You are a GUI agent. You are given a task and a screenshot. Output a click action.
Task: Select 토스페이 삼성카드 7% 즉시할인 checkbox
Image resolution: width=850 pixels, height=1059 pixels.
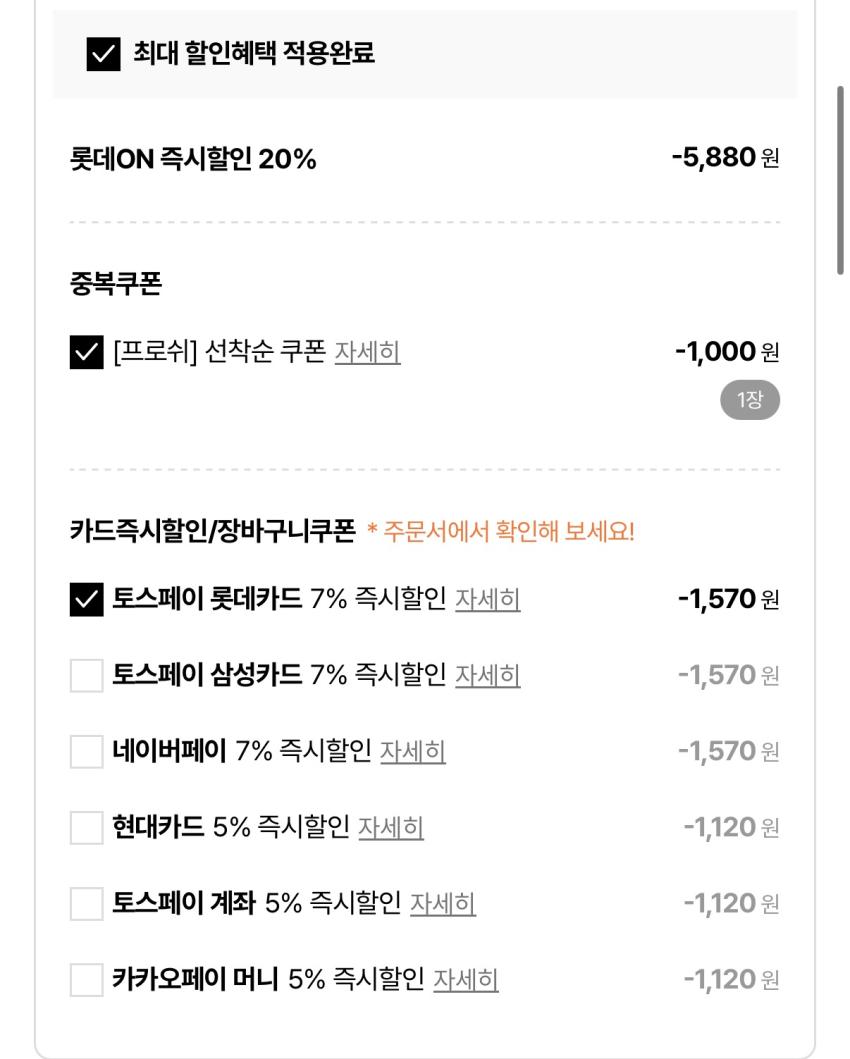click(x=86, y=676)
